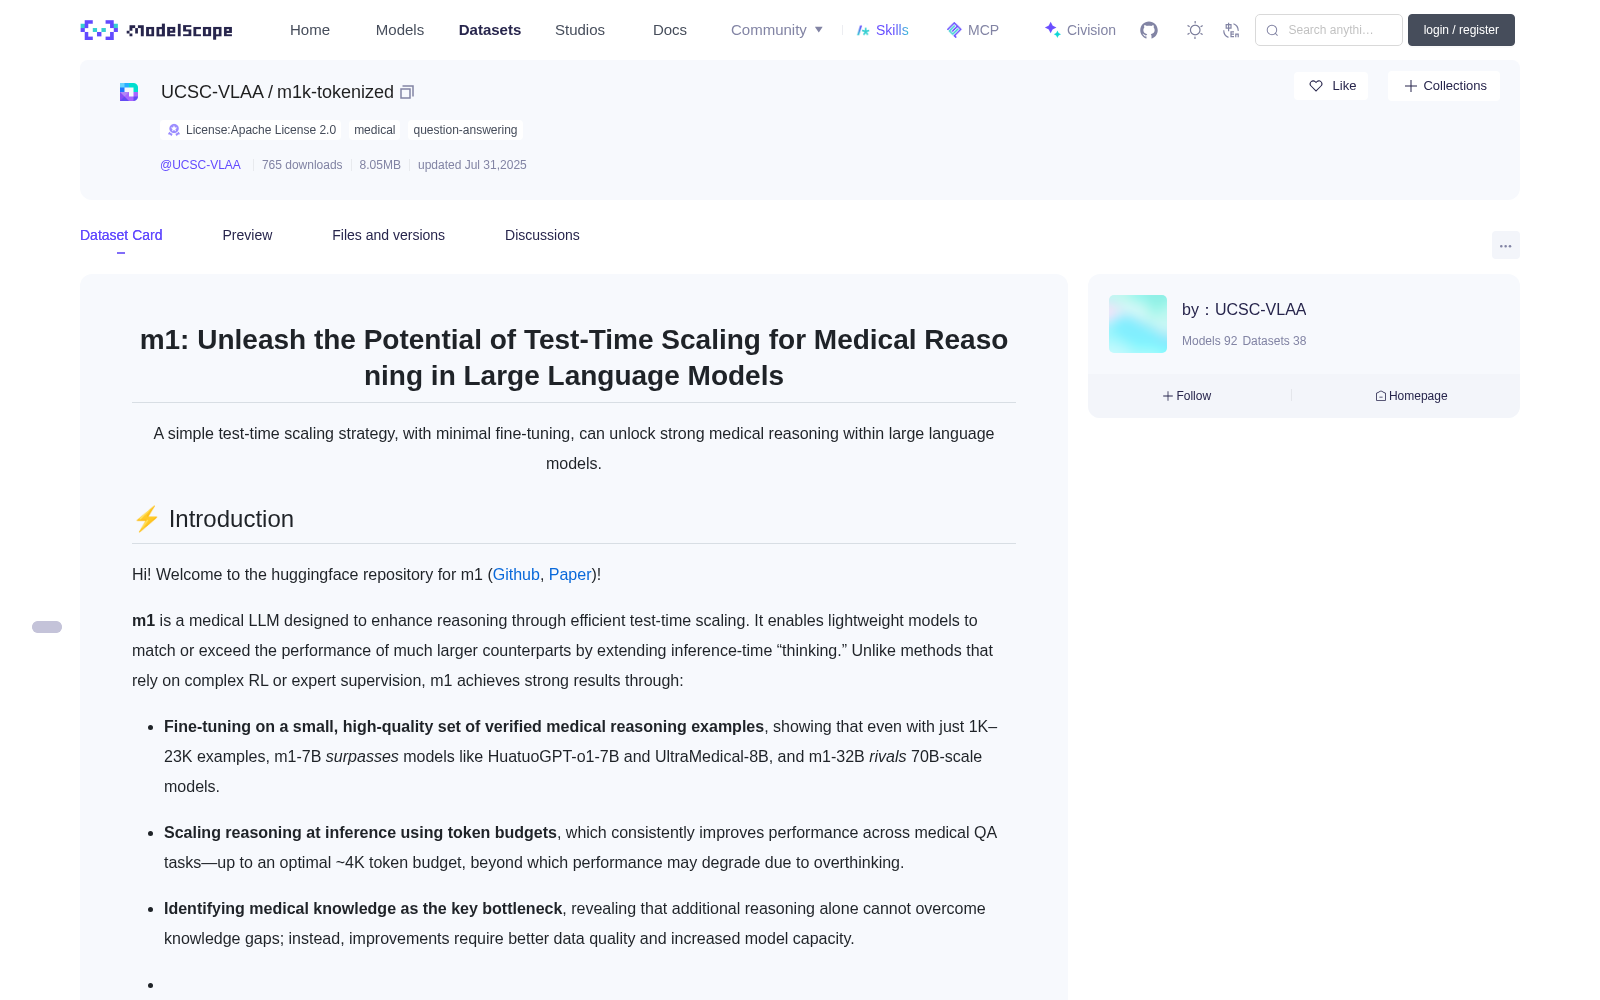The image size is (1600, 1000).
Task: Visit the organization Homepage link
Action: [1411, 396]
